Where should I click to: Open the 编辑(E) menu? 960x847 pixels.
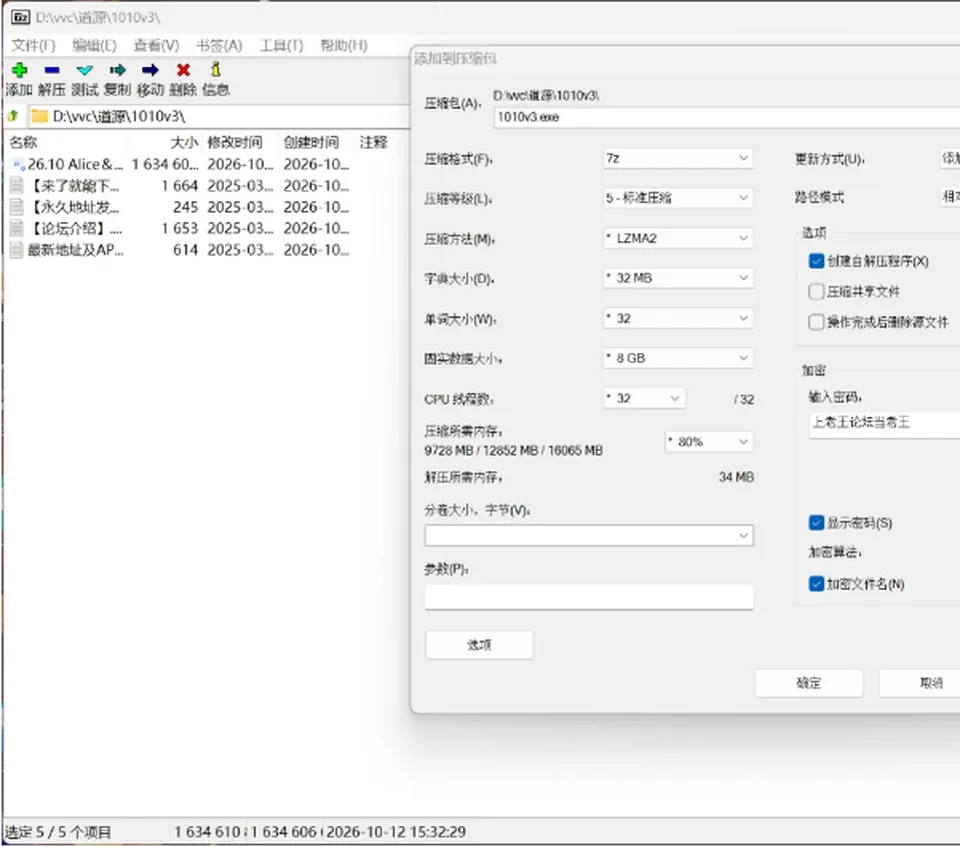(94, 45)
